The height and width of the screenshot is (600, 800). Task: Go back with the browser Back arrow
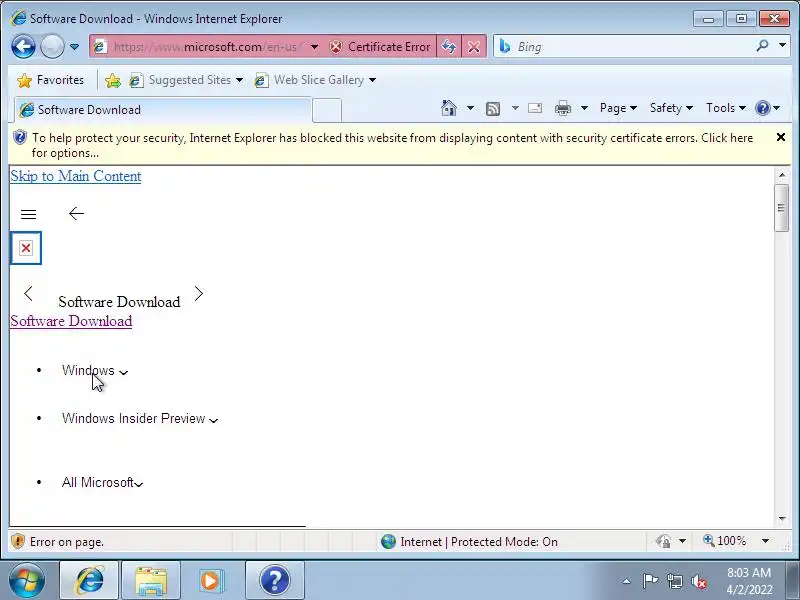click(23, 47)
